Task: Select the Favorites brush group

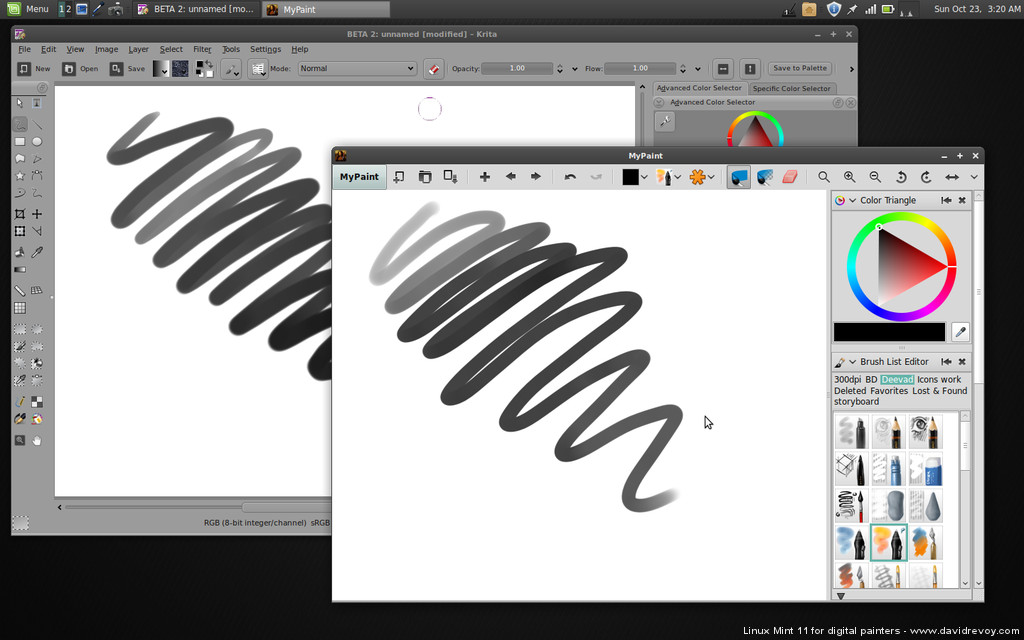Action: click(x=888, y=391)
